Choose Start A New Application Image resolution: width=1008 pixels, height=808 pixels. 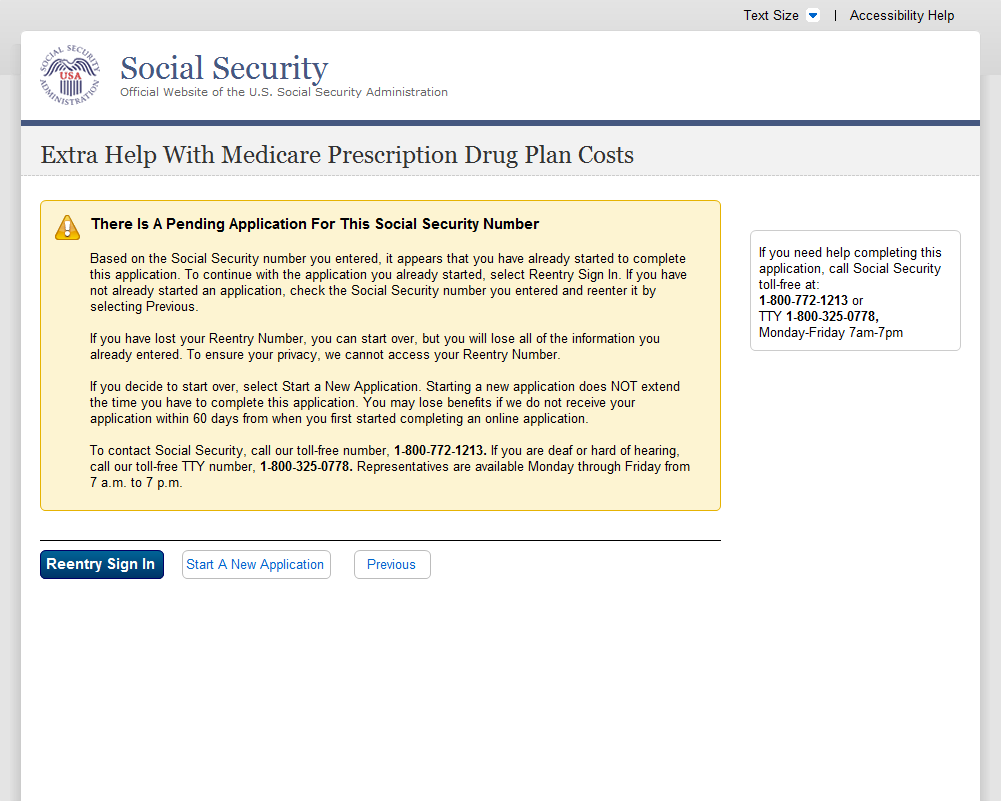[x=255, y=565]
